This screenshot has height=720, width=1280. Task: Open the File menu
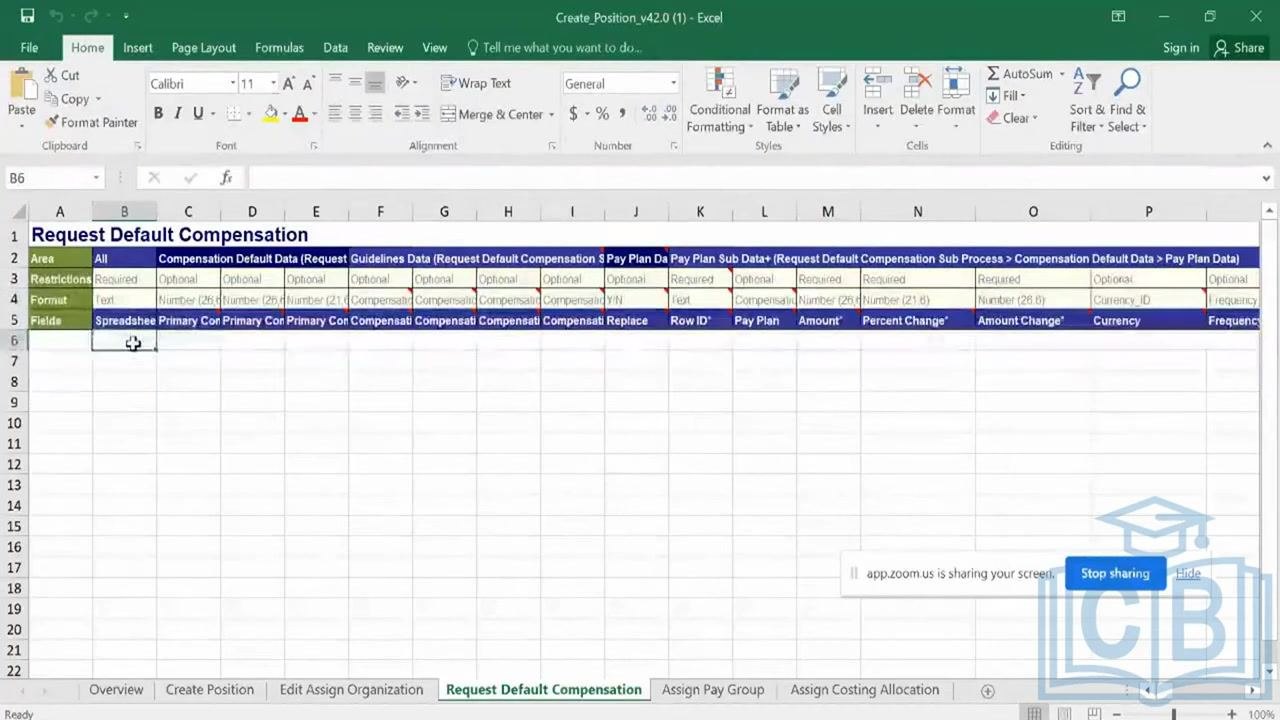tap(29, 47)
